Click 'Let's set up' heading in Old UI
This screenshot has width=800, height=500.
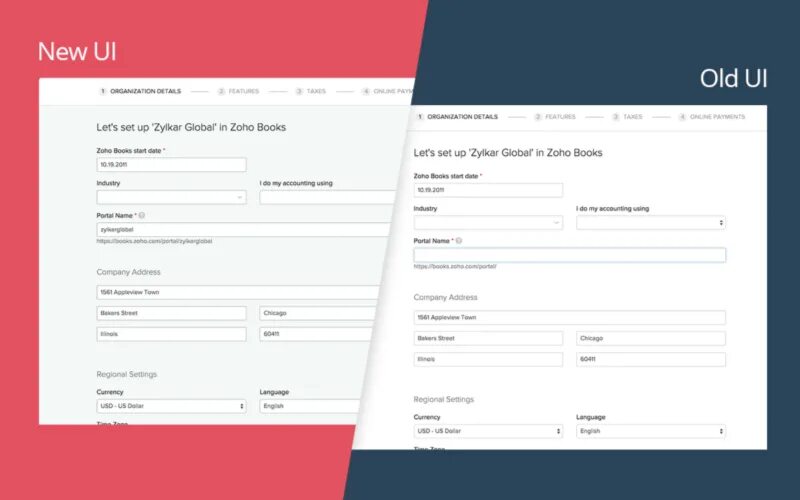tap(508, 153)
